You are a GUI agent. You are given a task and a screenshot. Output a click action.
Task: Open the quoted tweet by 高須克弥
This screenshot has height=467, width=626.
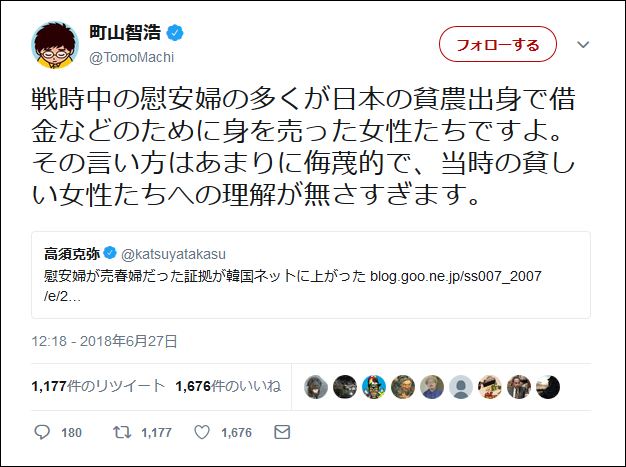(311, 275)
